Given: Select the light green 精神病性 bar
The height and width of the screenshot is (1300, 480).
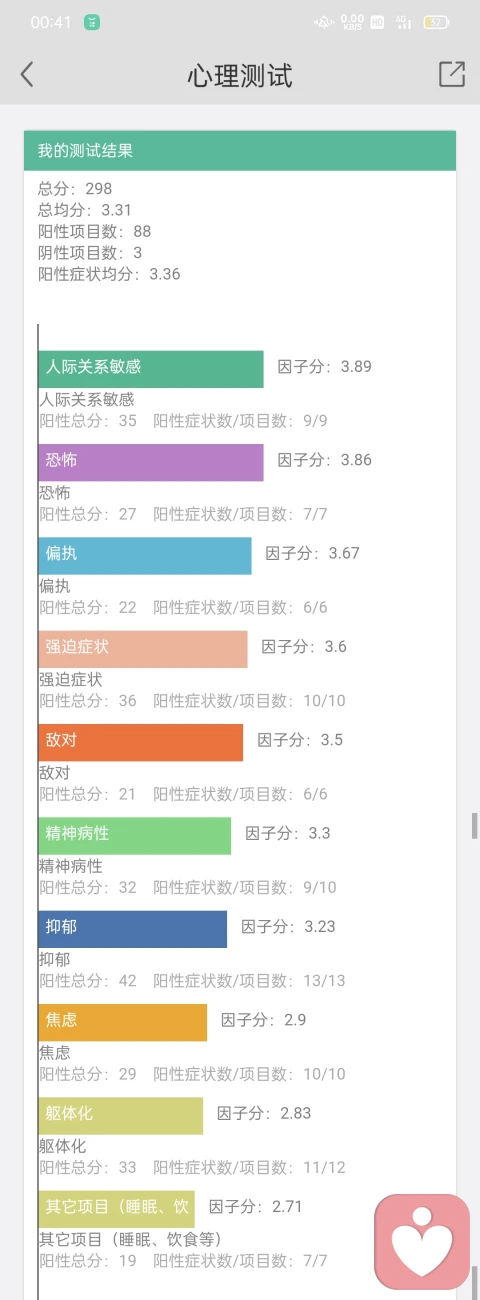Looking at the screenshot, I should [135, 835].
